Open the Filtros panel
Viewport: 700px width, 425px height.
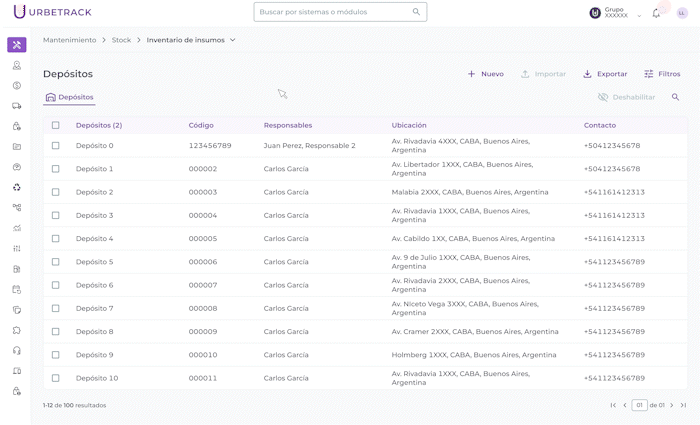(662, 74)
